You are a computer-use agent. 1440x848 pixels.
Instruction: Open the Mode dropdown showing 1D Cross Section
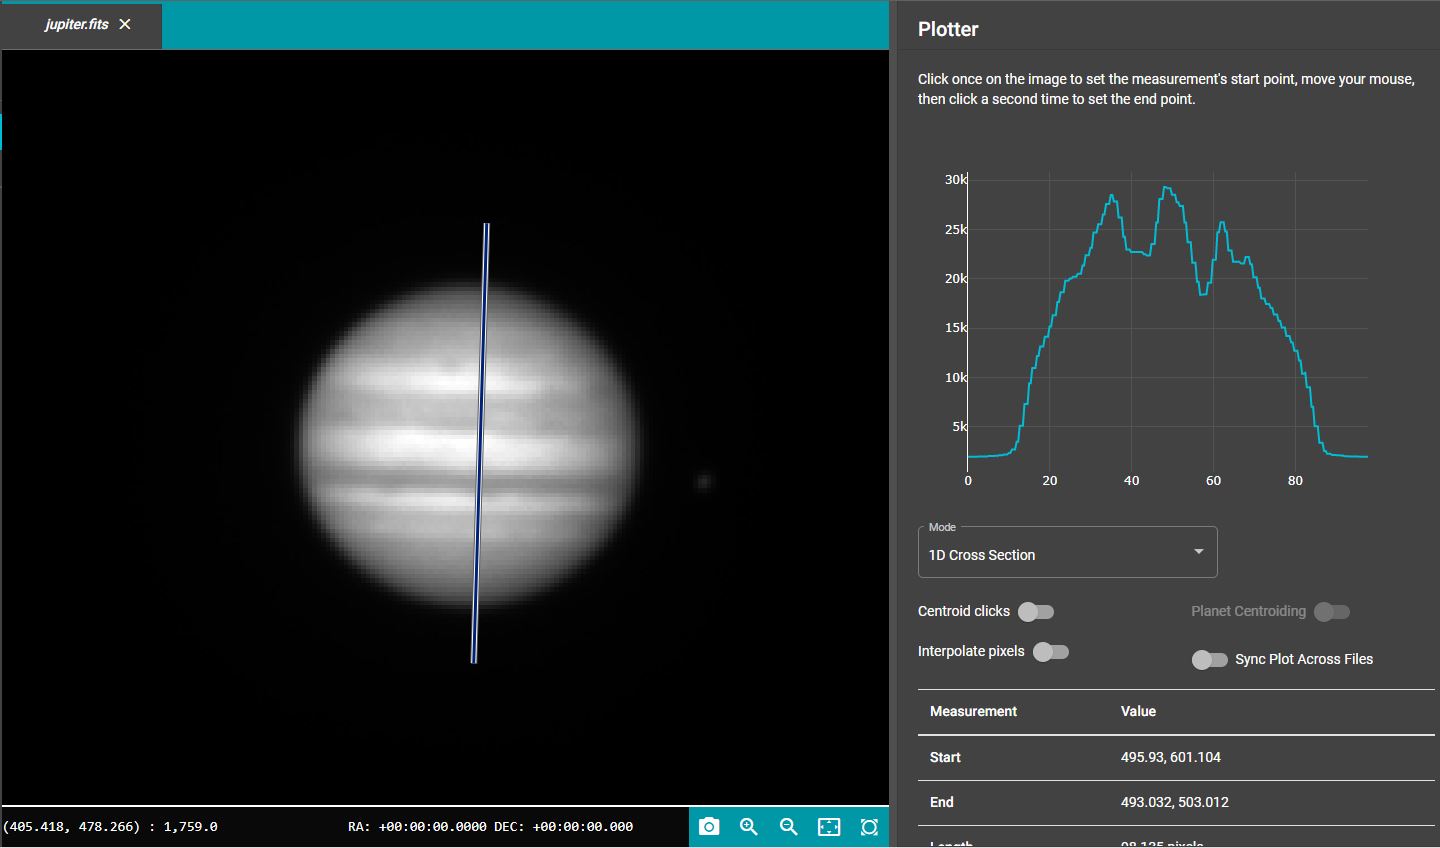pos(1067,552)
